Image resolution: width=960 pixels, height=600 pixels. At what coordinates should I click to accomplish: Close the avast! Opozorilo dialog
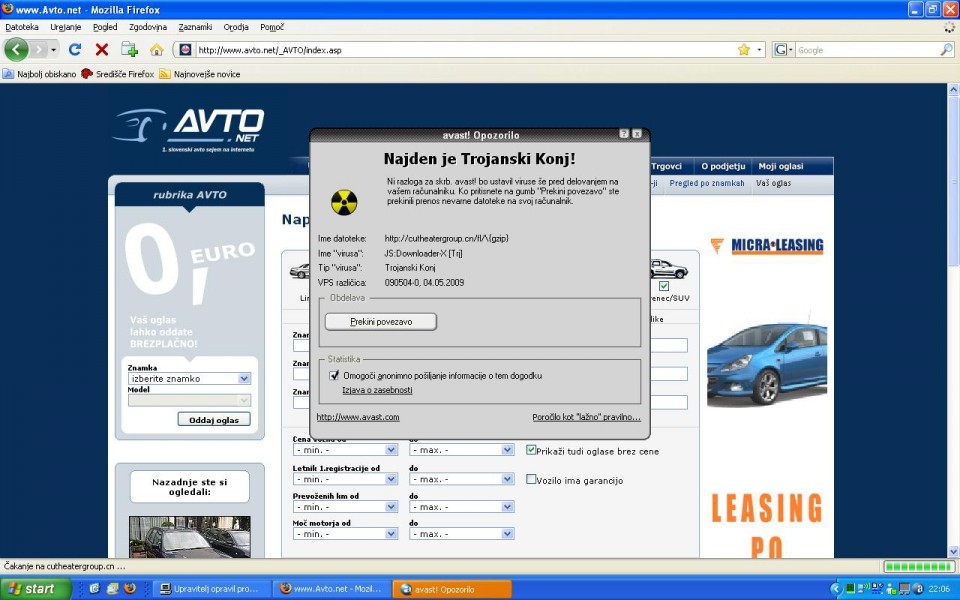click(637, 133)
